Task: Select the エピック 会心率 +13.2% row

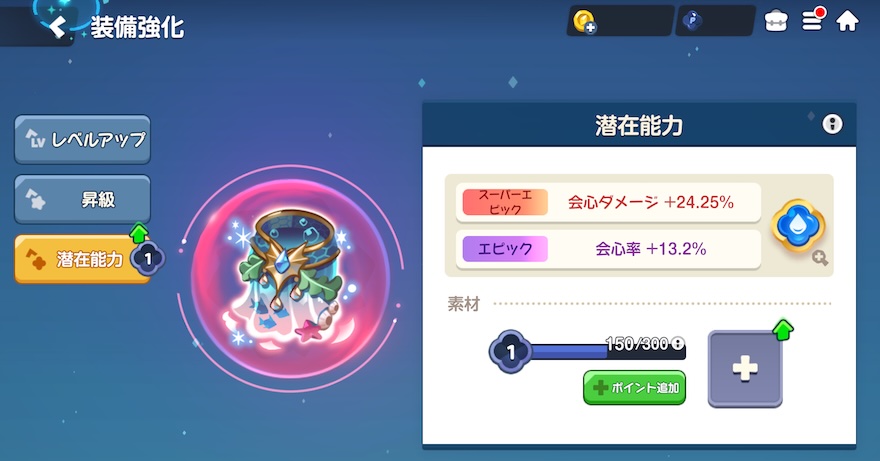Action: [x=608, y=249]
